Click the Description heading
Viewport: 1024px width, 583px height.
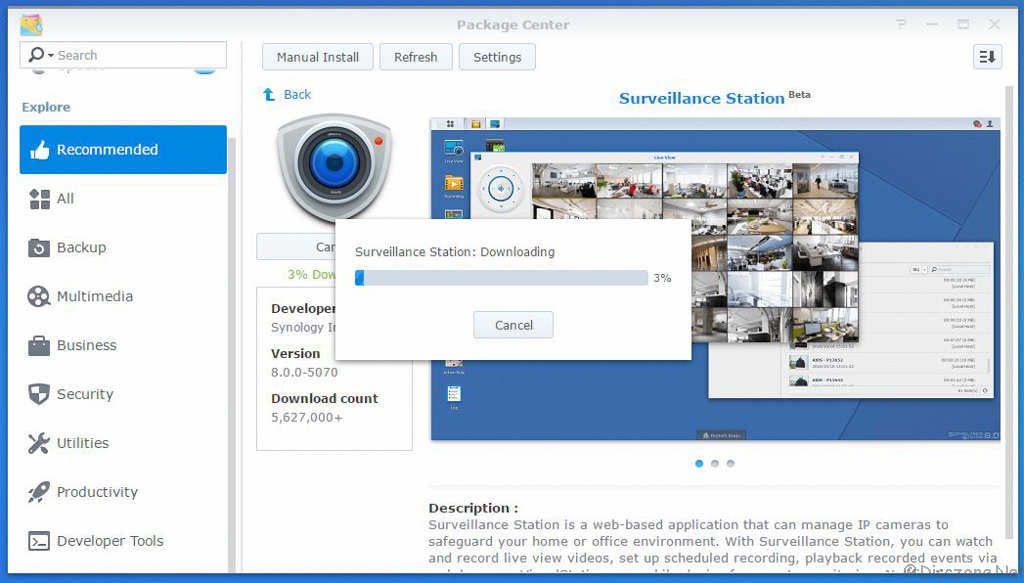[473, 508]
